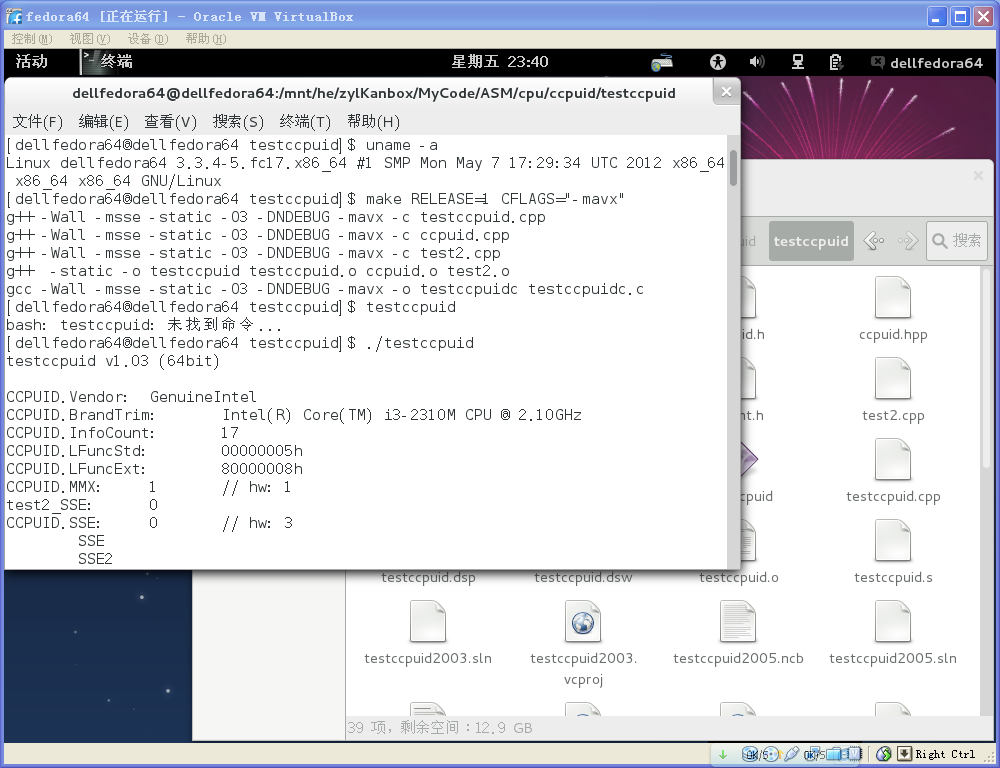
Task: Open the terminal 编辑(E) menu
Action: tap(103, 121)
